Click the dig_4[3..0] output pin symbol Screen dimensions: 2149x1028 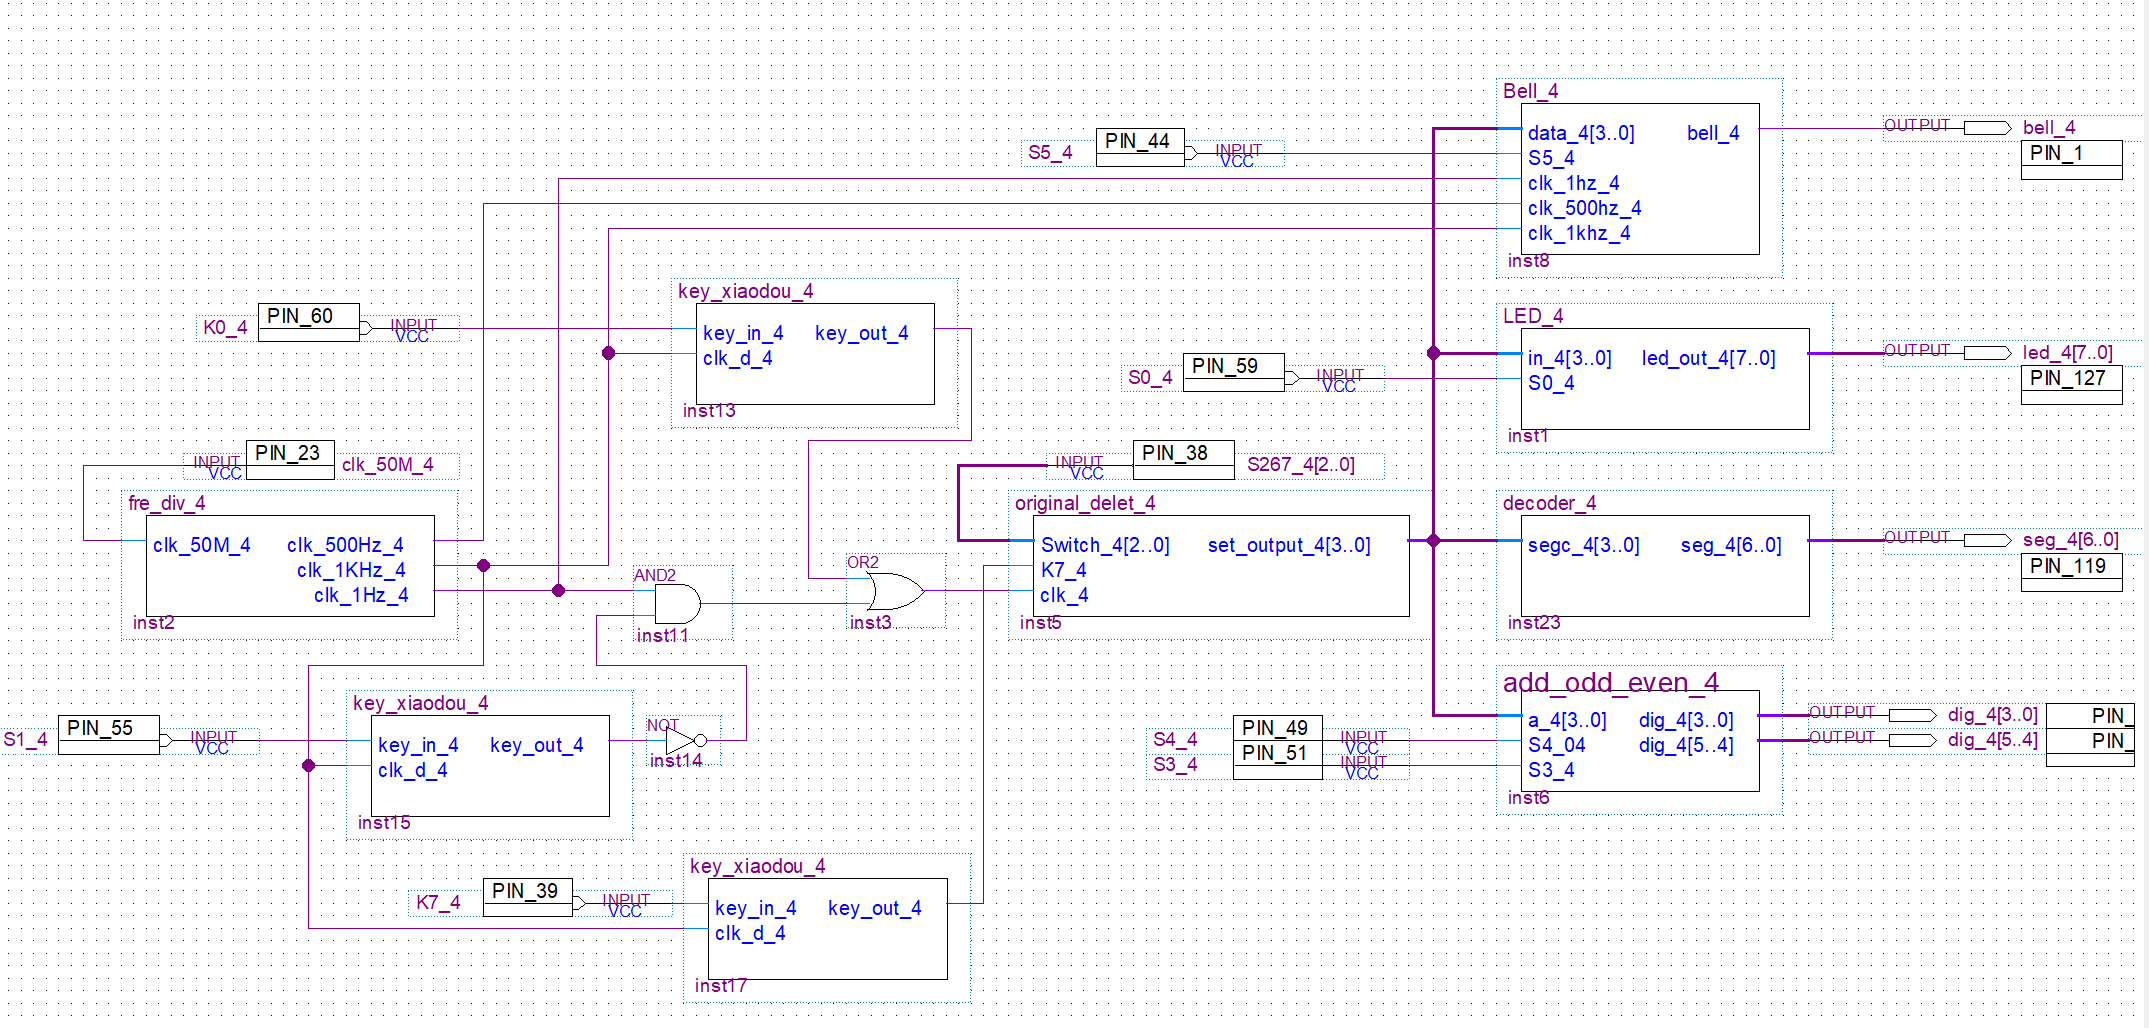1911,715
